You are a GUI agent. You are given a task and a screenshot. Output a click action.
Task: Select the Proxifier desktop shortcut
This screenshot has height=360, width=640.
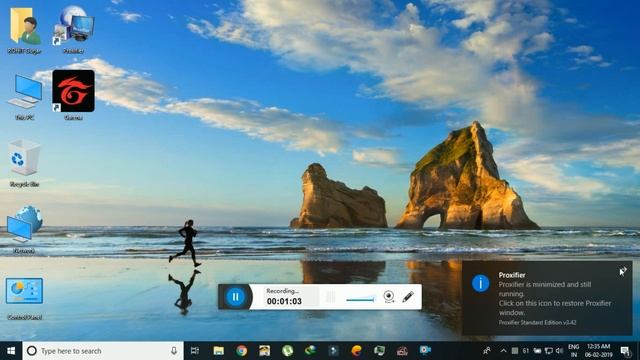[73, 29]
